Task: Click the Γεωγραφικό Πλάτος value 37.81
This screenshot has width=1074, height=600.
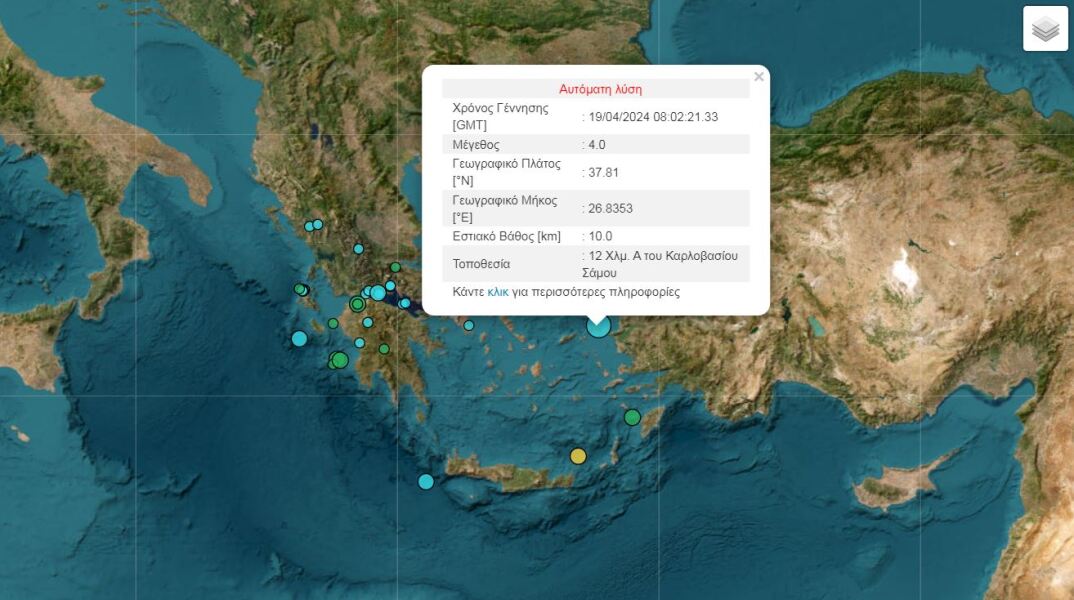Action: coord(600,172)
